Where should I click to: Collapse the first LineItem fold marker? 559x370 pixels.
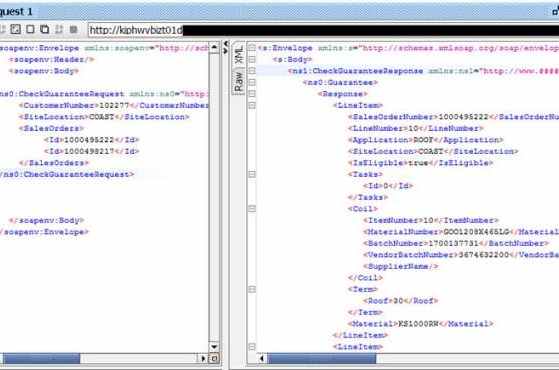pyautogui.click(x=252, y=105)
